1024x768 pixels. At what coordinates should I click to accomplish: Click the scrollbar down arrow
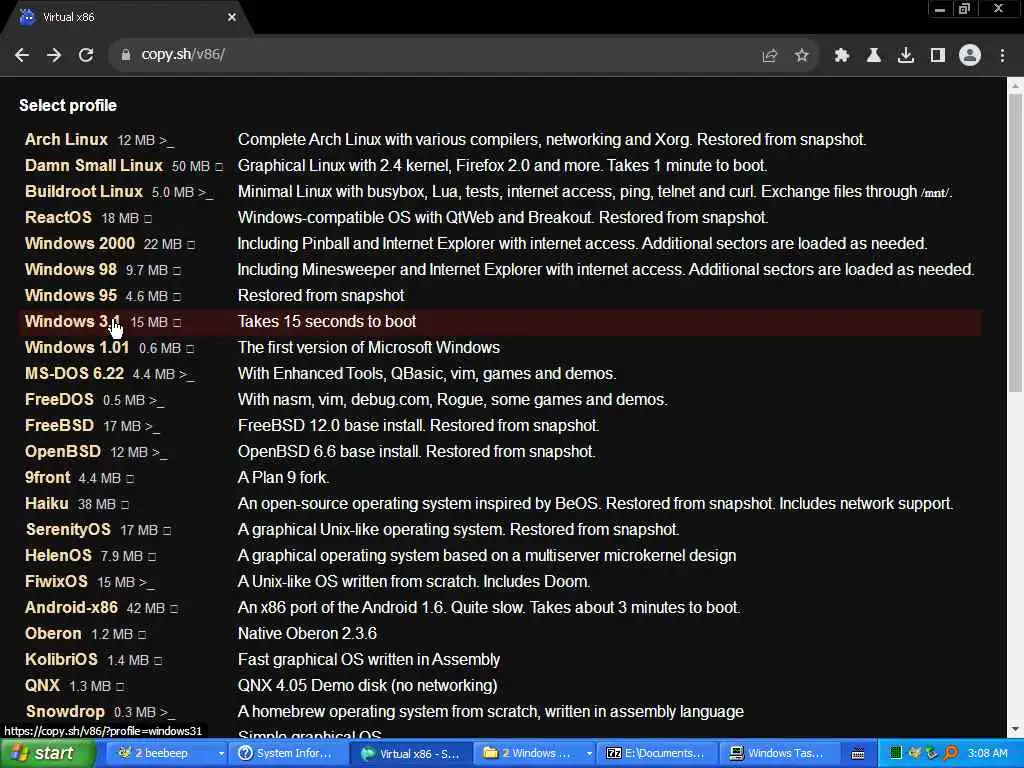pyautogui.click(x=1015, y=729)
